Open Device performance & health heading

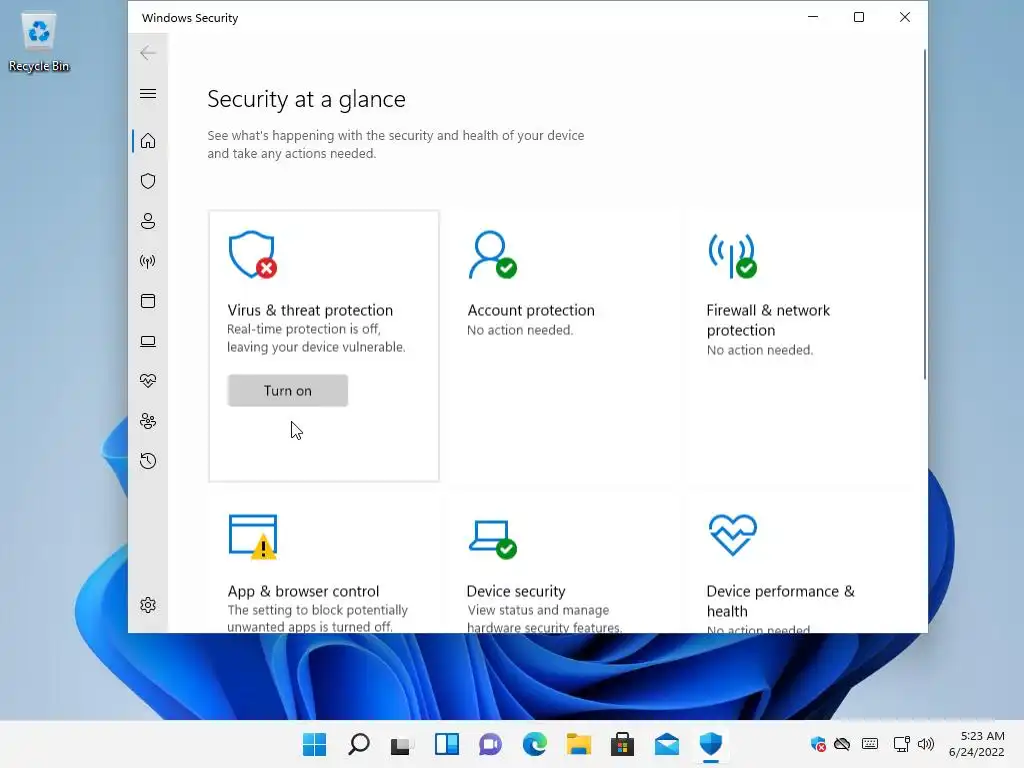(780, 601)
